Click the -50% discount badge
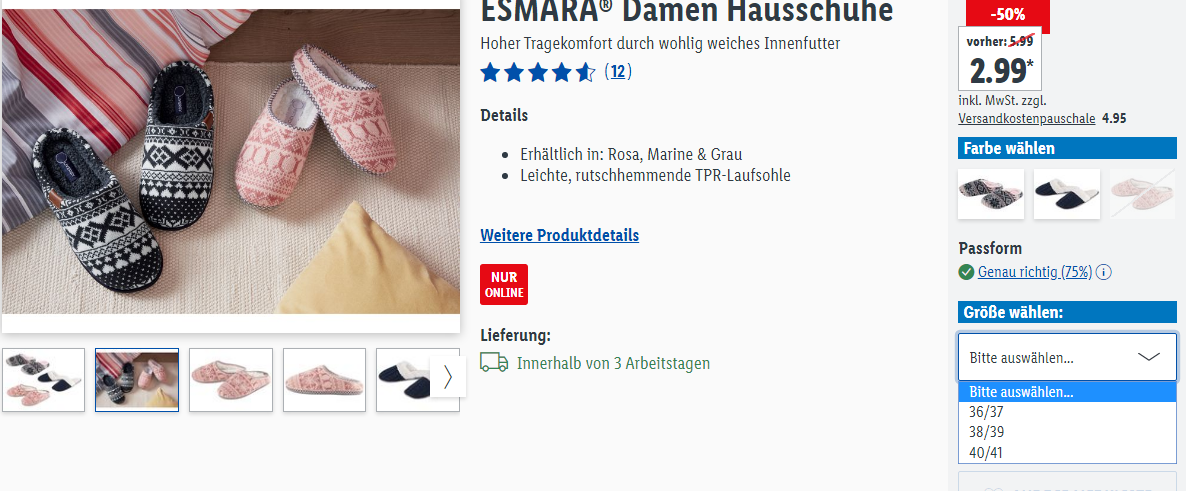 (1007, 13)
